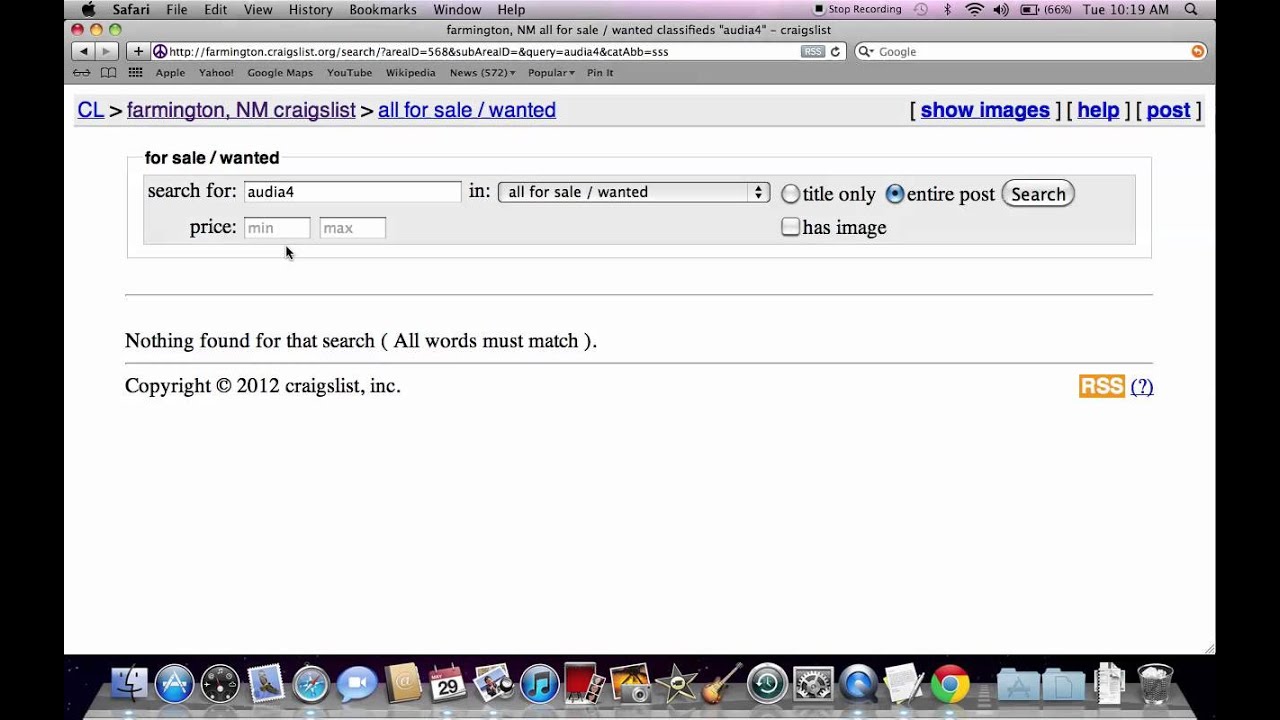Open the Mail stamp icon in Dock
The image size is (1280, 720).
(x=265, y=684)
